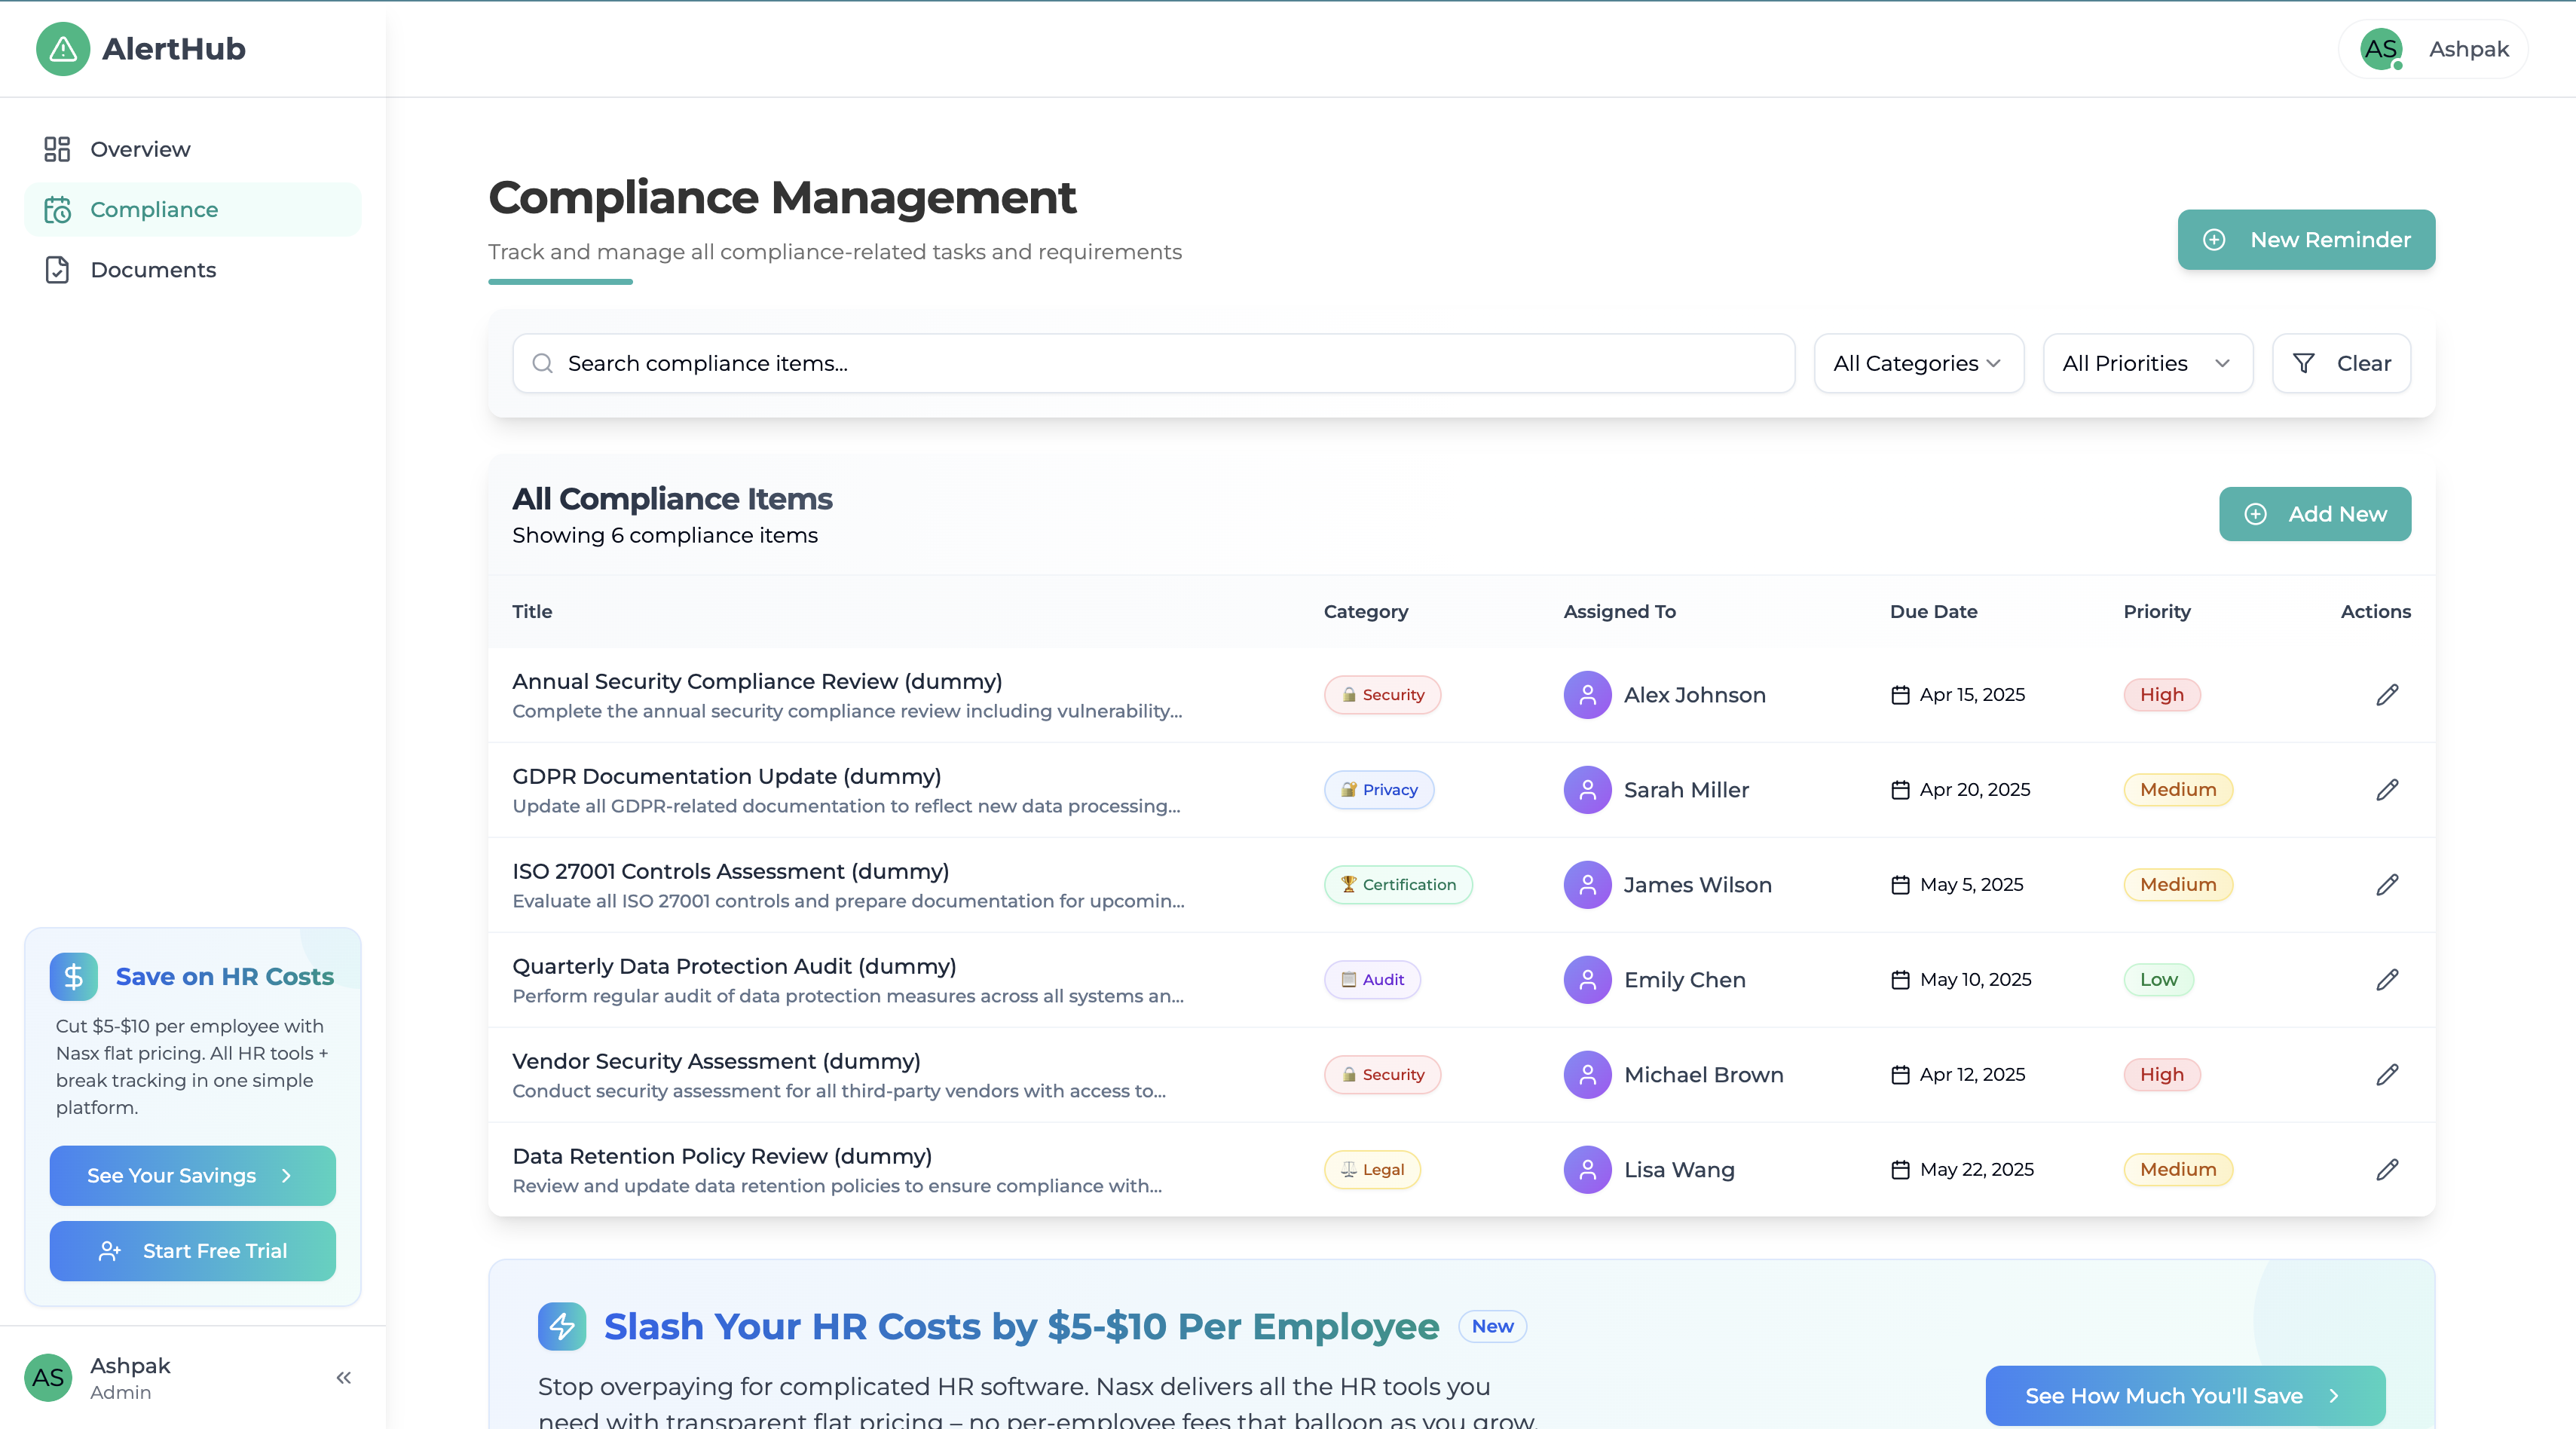The image size is (2576, 1429).
Task: Click the "Apr 20, 2025" due date
Action: tap(1975, 790)
